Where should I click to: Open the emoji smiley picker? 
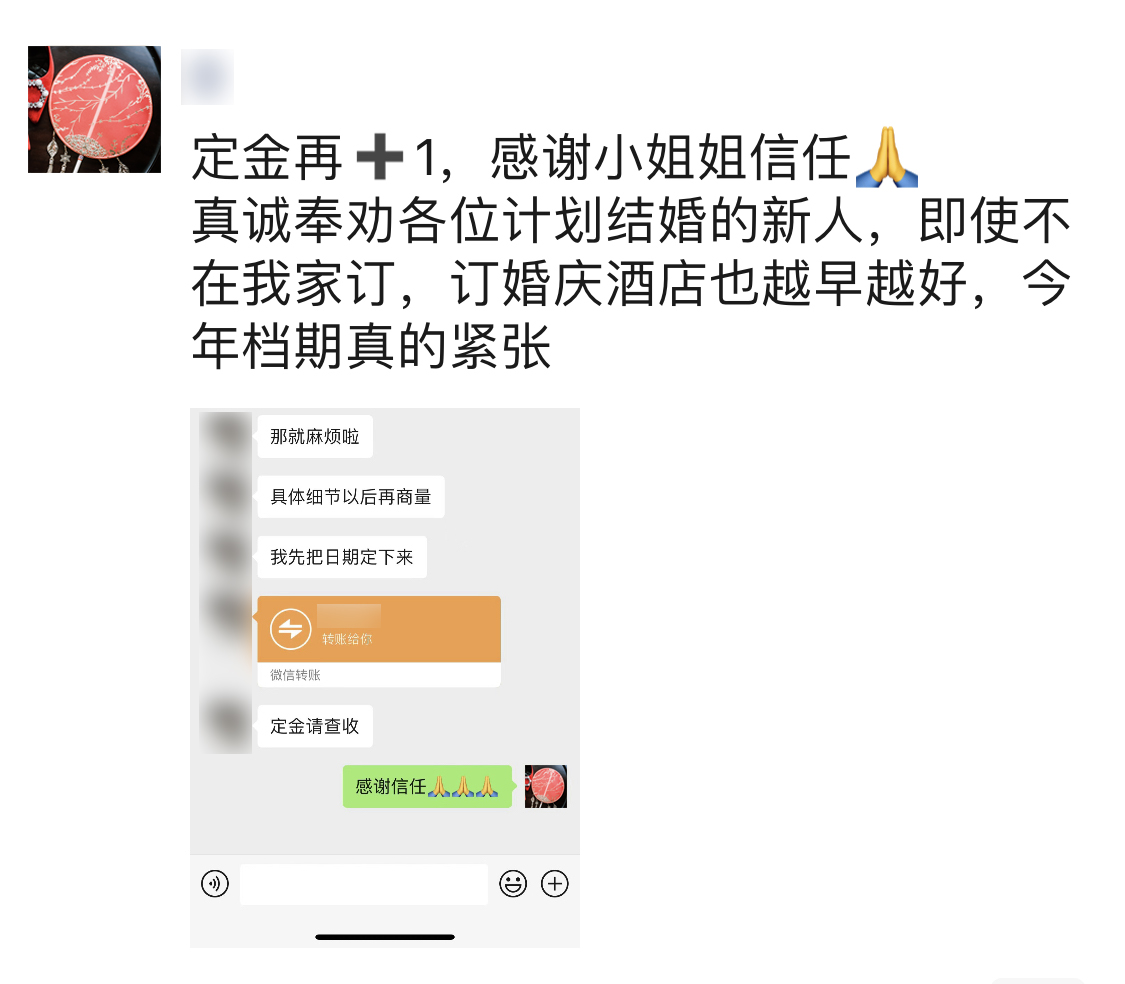click(x=513, y=884)
